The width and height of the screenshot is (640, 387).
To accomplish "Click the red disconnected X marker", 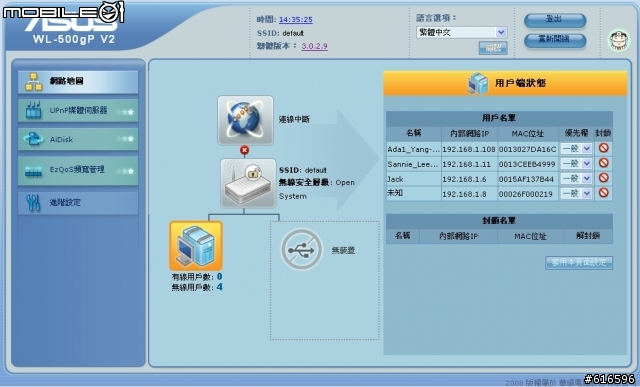I will [x=244, y=150].
